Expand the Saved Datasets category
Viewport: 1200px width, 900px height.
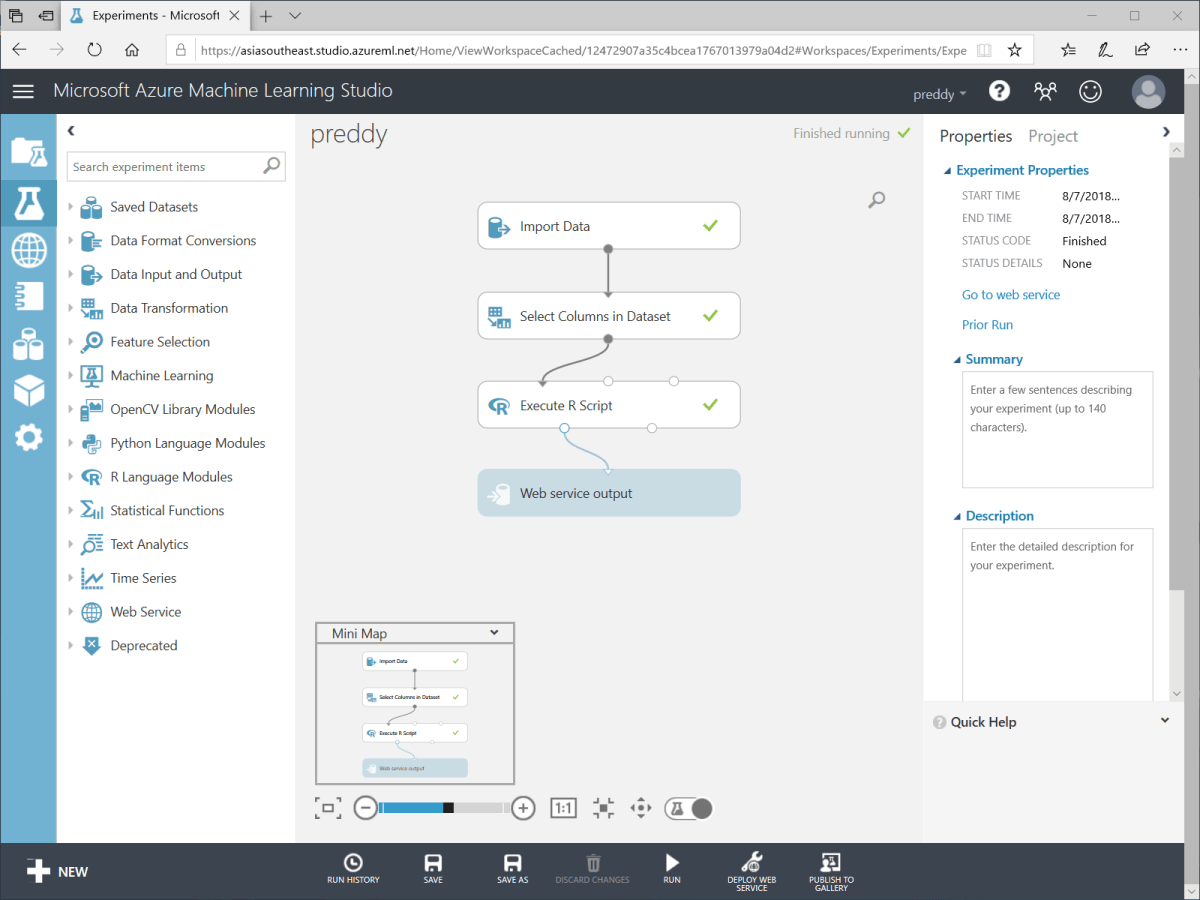tap(71, 207)
